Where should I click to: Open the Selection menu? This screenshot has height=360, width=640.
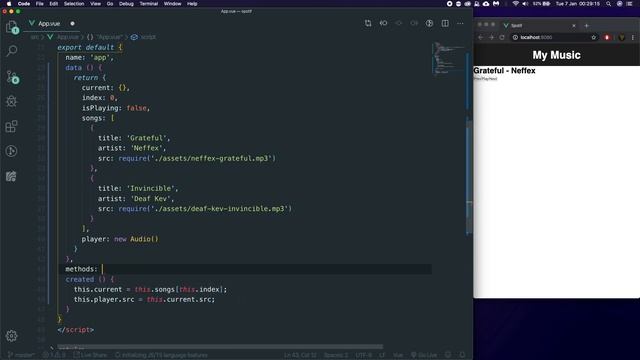click(74, 4)
